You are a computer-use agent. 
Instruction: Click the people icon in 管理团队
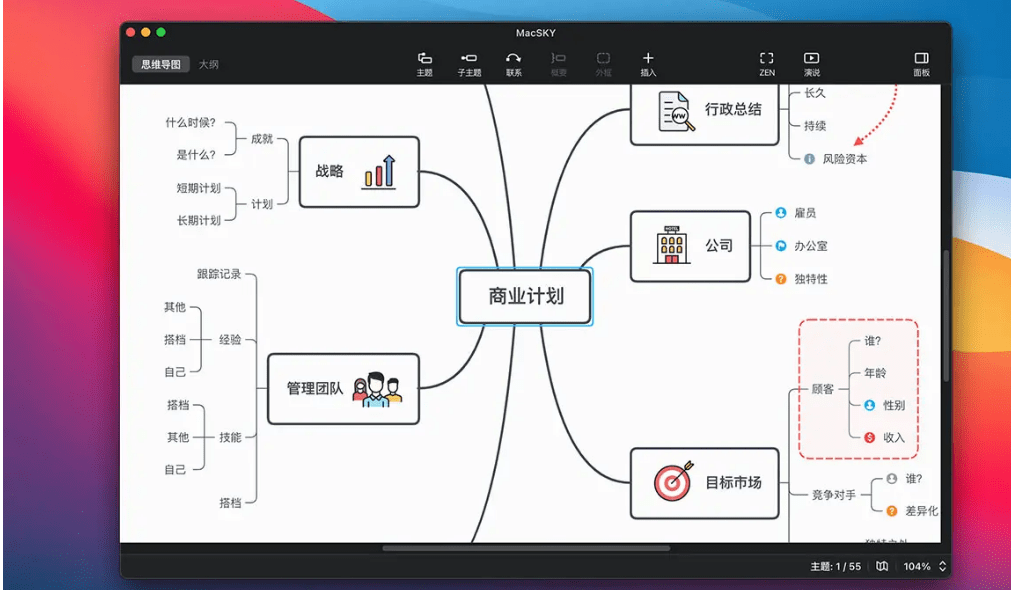377,389
